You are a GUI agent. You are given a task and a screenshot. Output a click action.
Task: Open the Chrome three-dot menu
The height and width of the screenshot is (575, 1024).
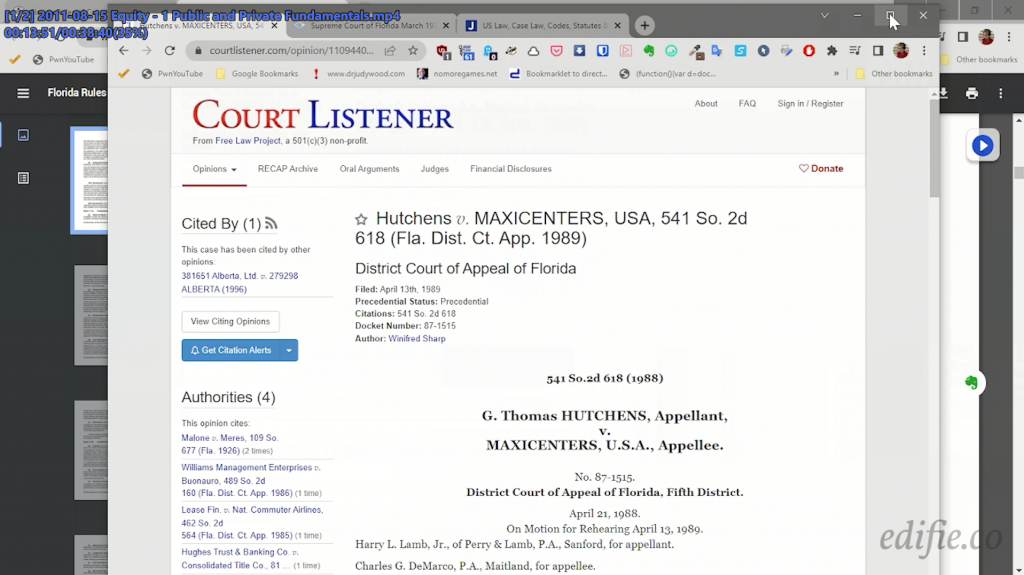point(924,51)
